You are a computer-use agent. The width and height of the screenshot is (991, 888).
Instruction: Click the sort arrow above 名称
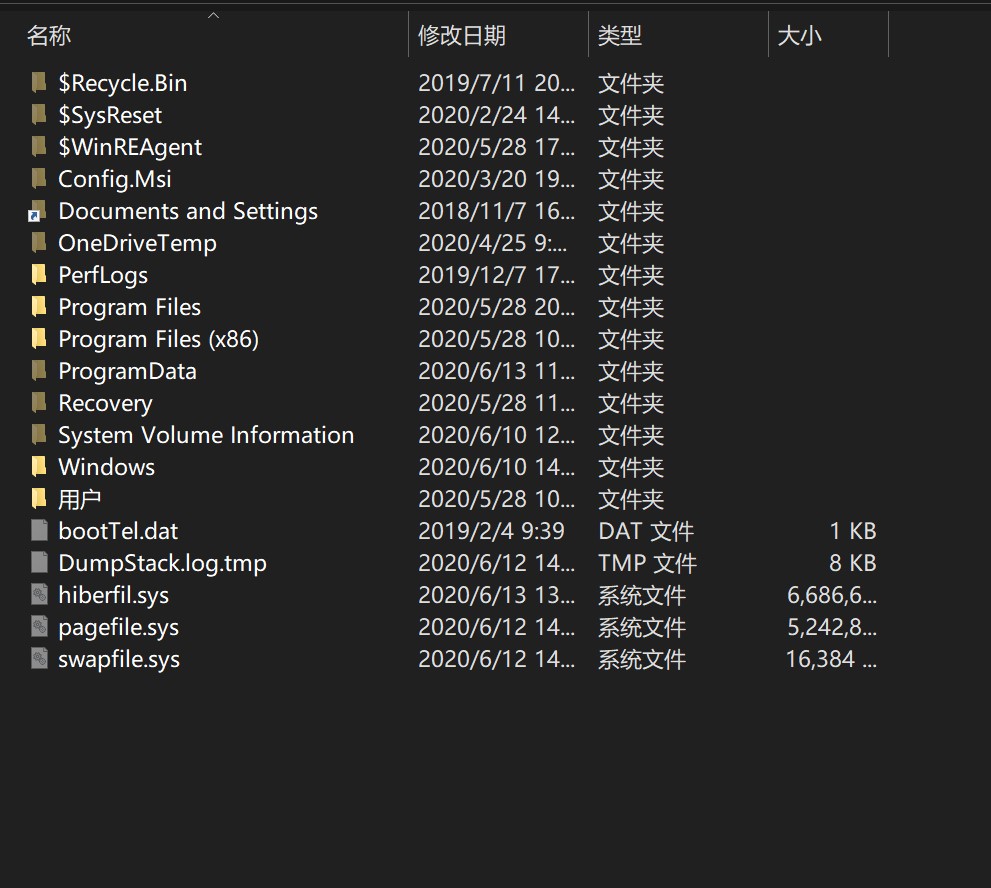point(214,15)
